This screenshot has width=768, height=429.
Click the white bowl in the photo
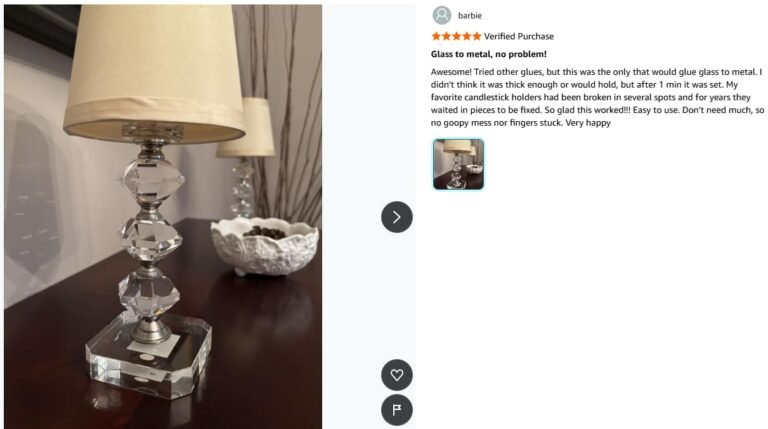click(264, 246)
